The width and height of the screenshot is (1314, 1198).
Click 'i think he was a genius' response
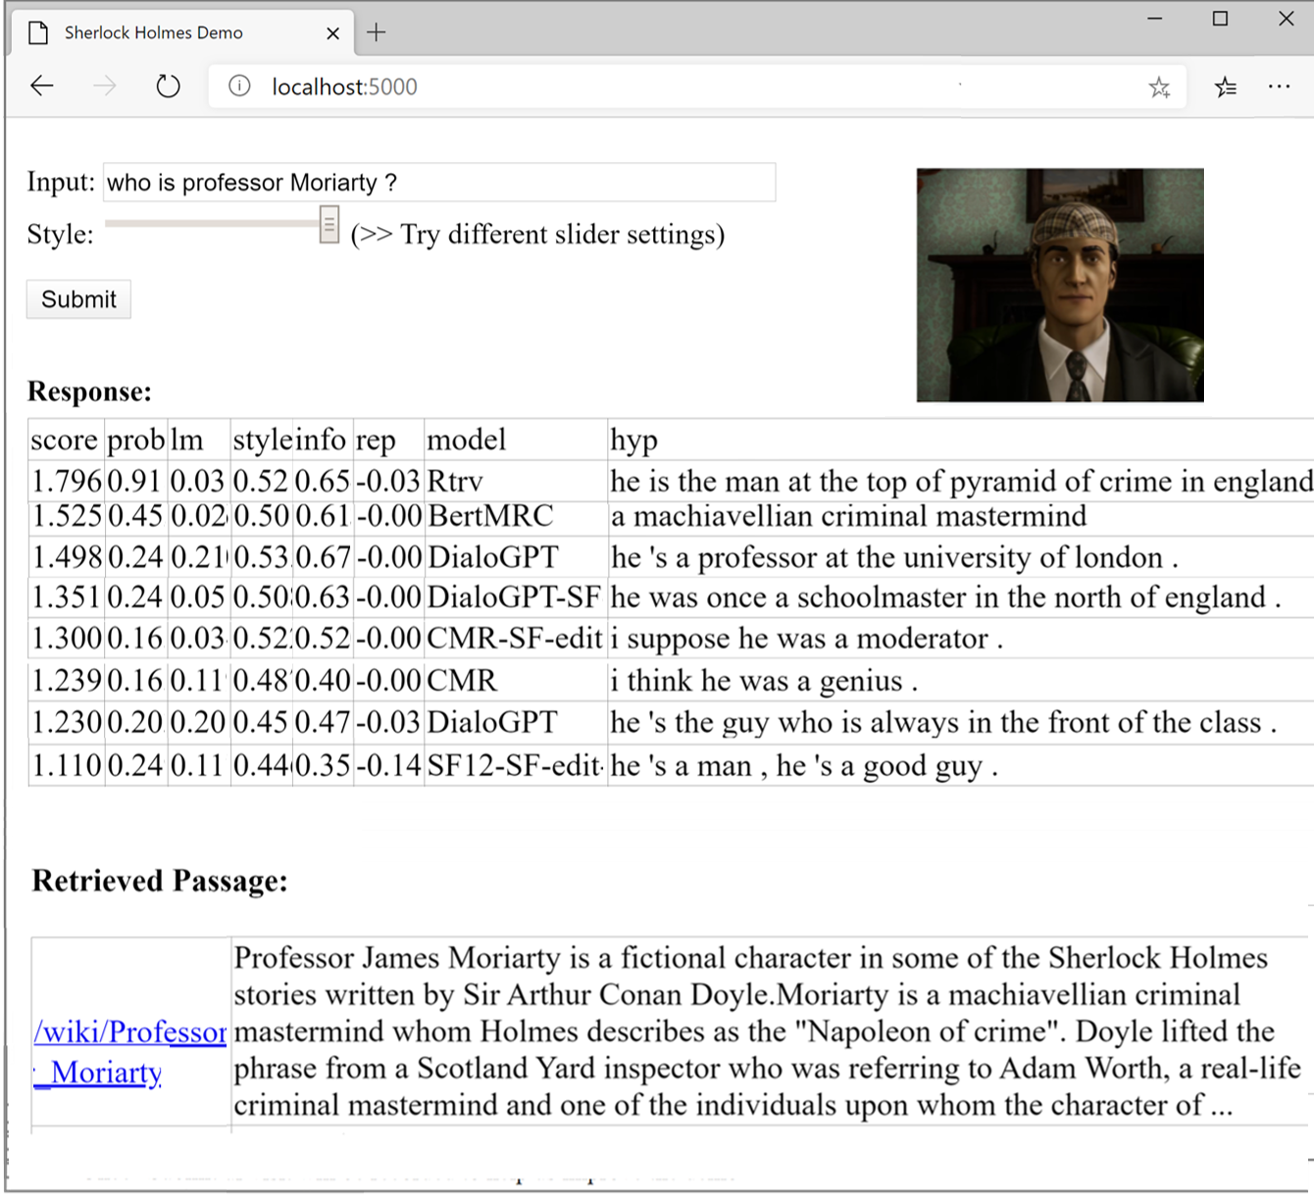[x=764, y=681]
